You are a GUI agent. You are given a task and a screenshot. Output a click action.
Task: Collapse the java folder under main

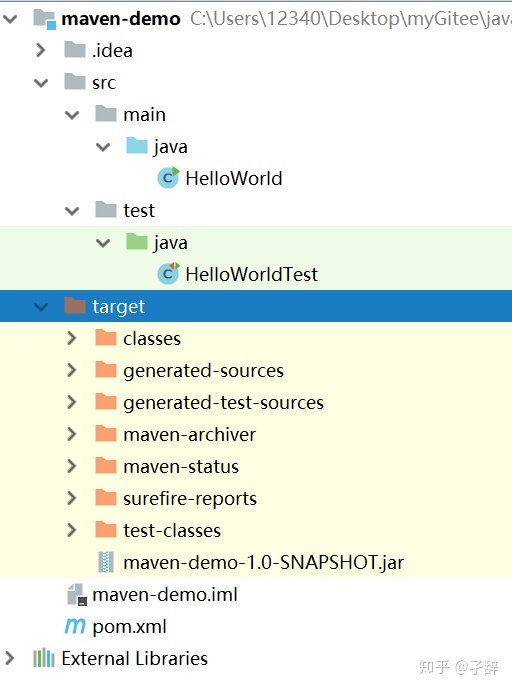click(103, 147)
